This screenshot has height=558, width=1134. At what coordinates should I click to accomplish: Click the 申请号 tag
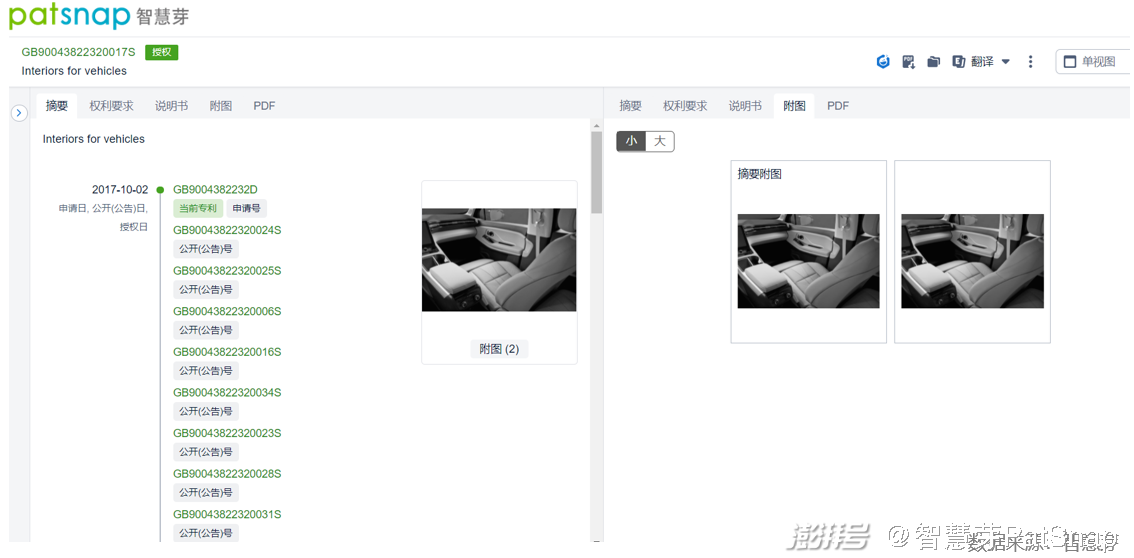[247, 208]
